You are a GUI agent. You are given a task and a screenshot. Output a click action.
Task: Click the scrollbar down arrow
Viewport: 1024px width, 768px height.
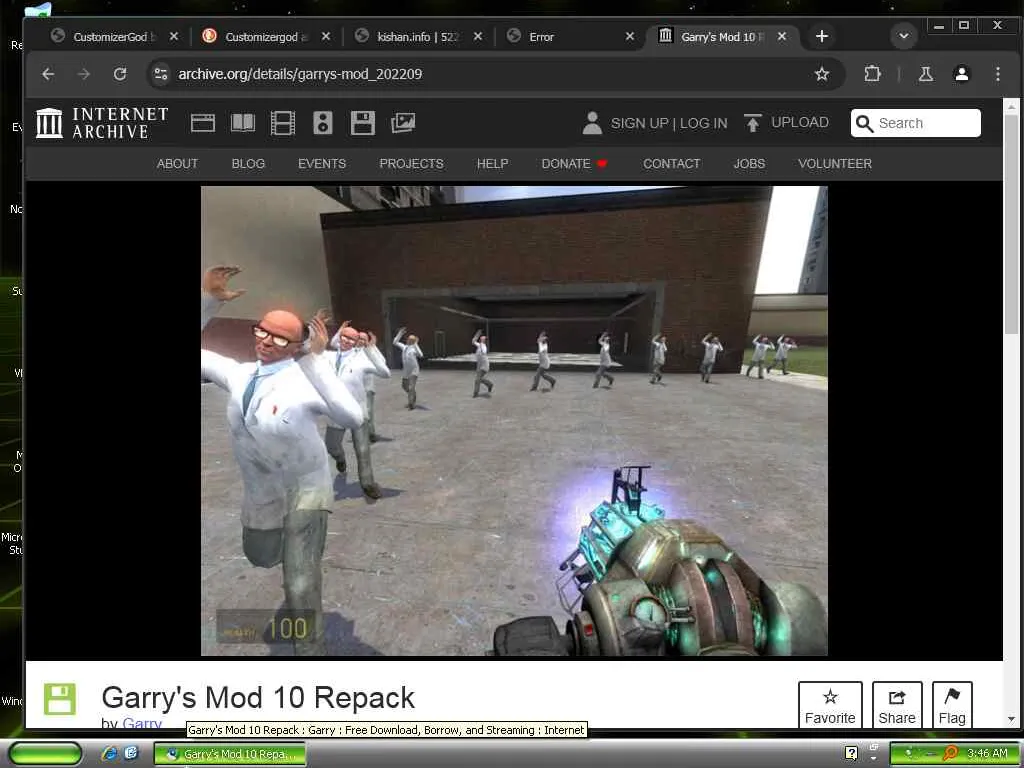coord(1011,719)
